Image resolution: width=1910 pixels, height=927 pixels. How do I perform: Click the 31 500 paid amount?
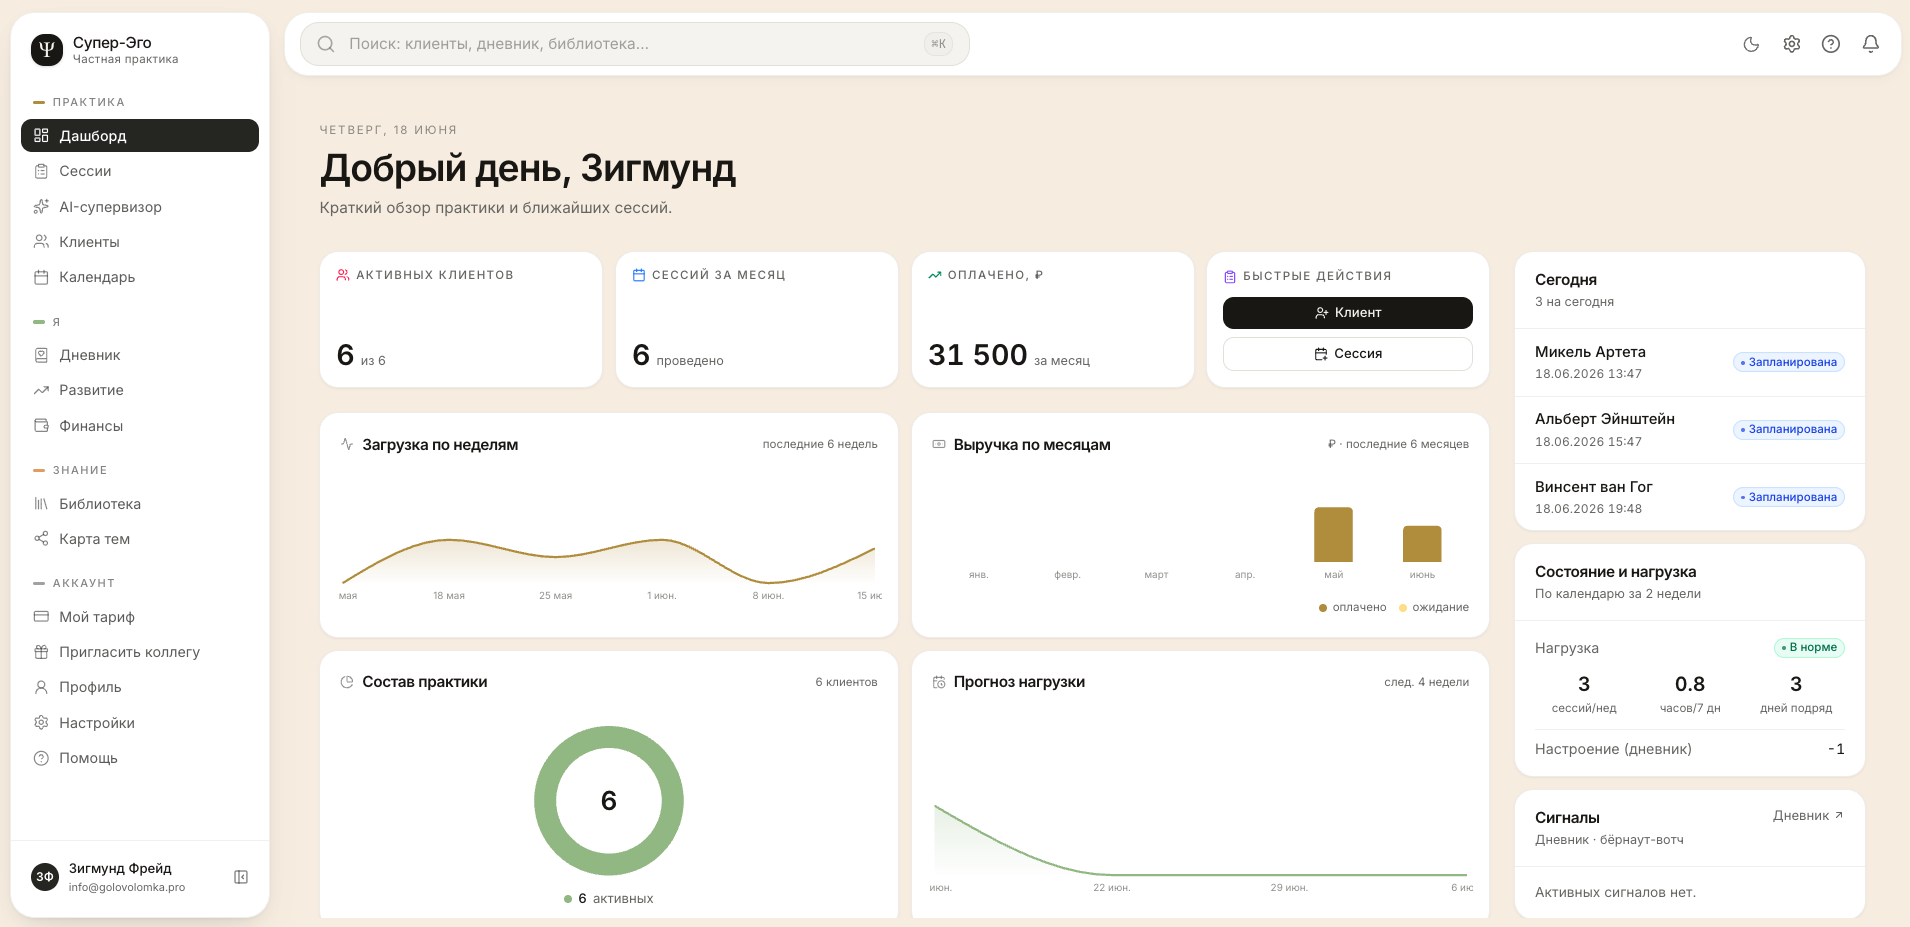click(977, 355)
